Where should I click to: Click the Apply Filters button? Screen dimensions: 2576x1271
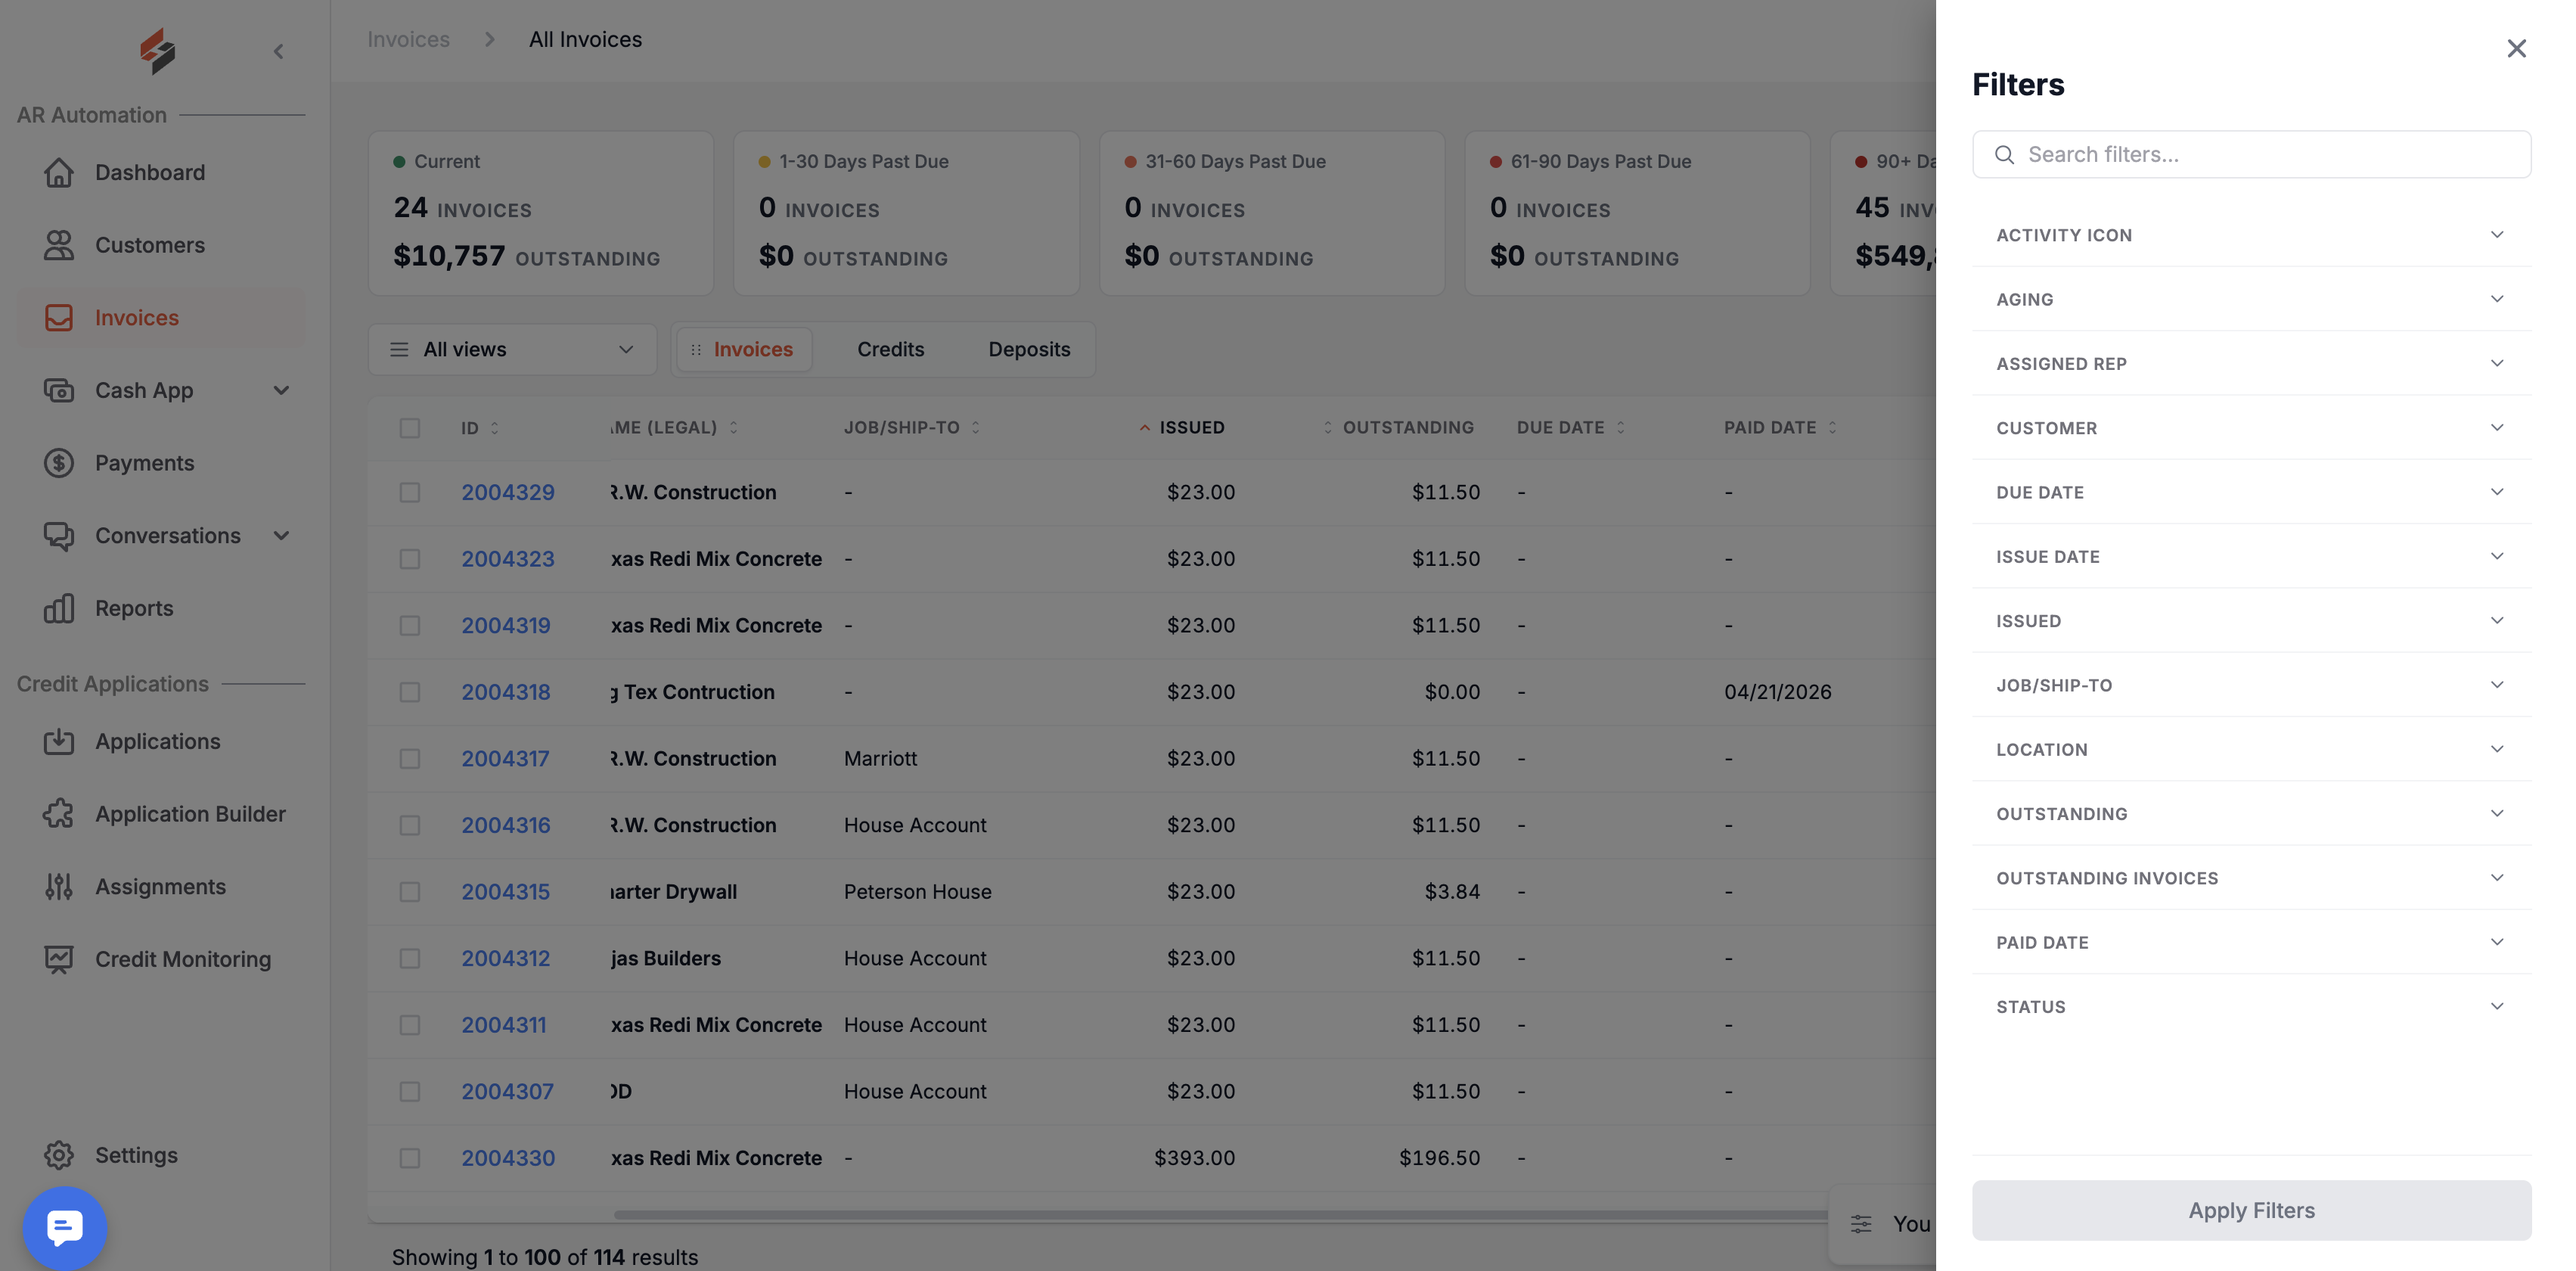(2251, 1210)
